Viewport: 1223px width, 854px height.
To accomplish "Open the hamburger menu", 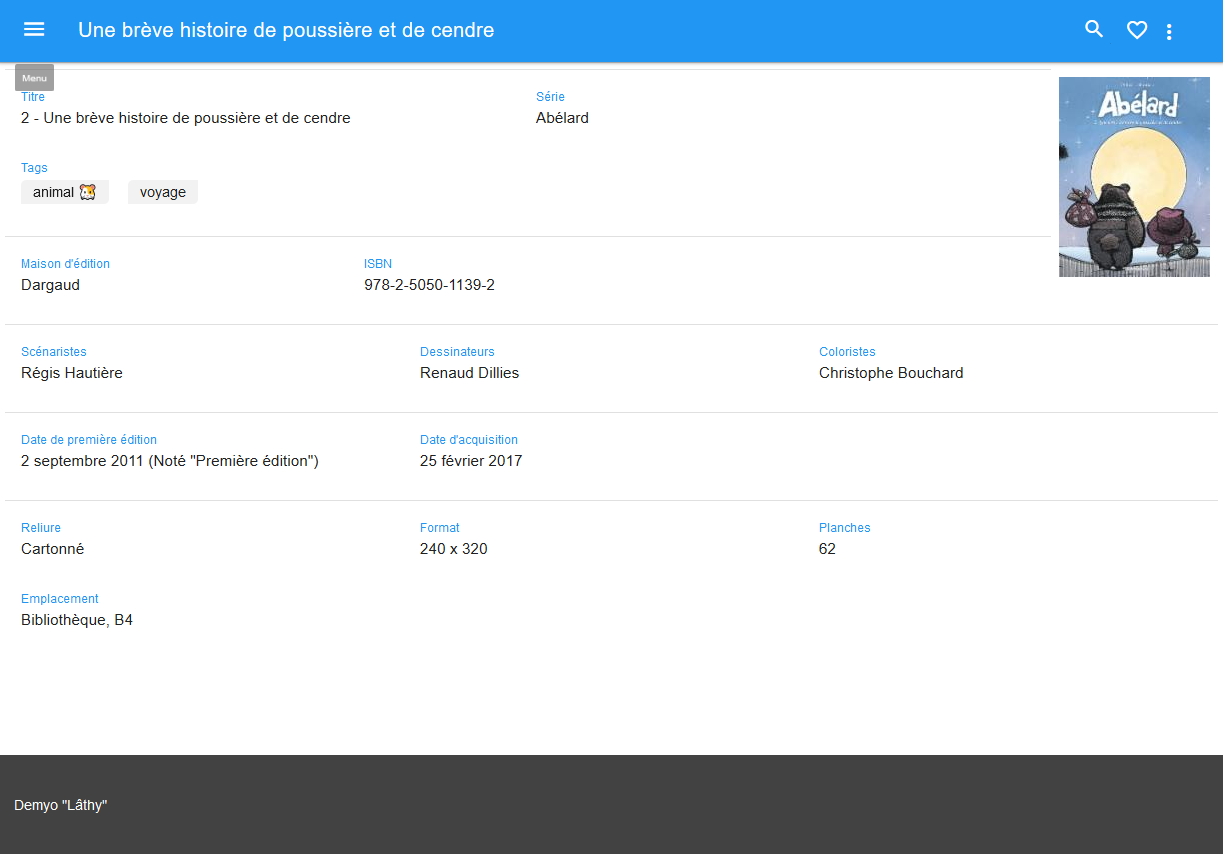I will coord(34,30).
